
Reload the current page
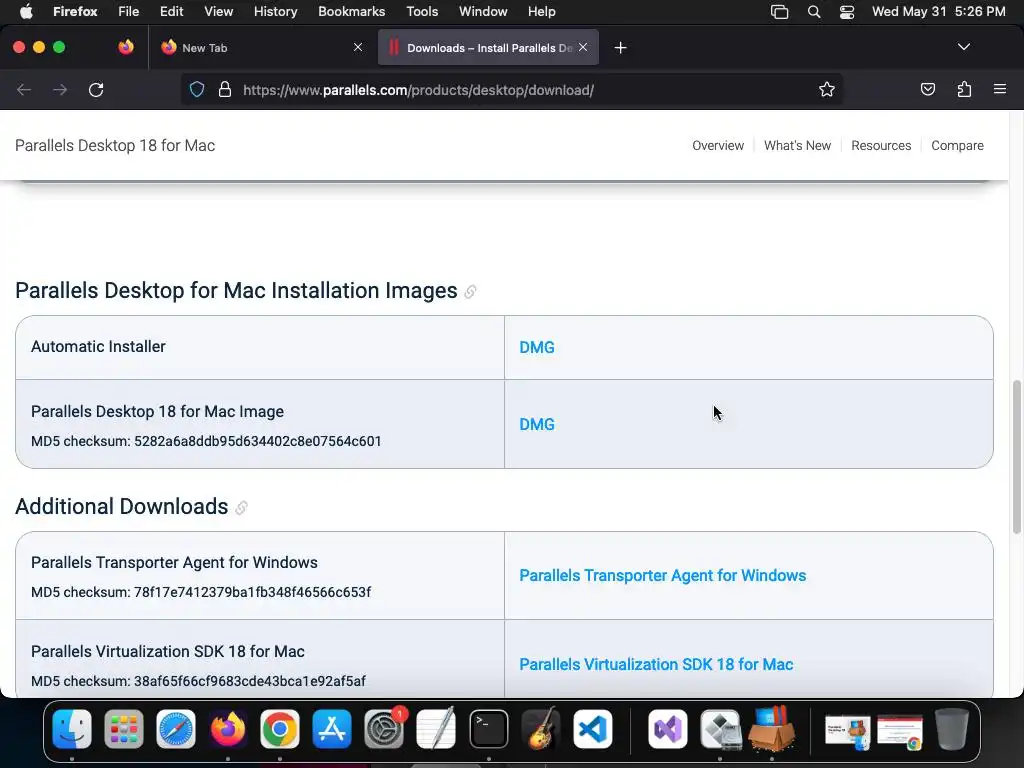tap(96, 89)
